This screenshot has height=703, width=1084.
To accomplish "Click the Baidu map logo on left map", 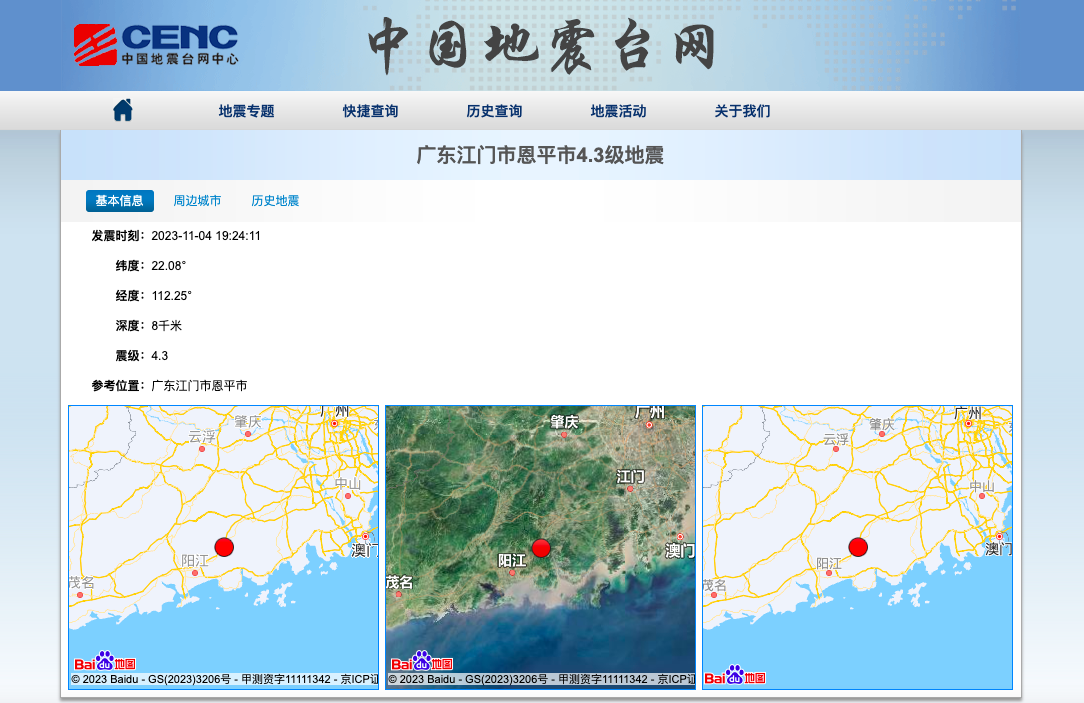I will coord(105,662).
